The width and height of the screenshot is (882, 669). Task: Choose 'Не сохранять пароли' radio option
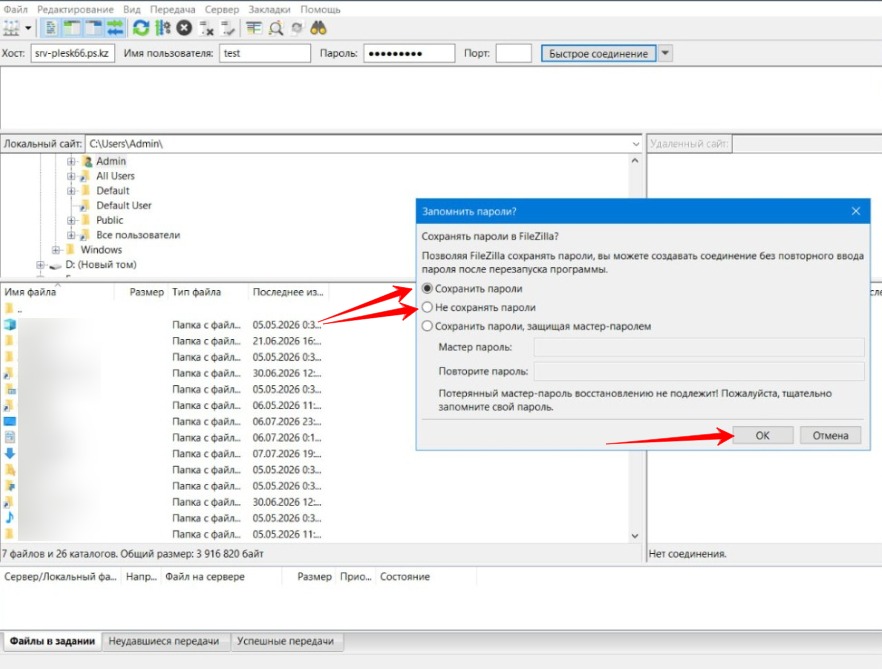click(427, 307)
